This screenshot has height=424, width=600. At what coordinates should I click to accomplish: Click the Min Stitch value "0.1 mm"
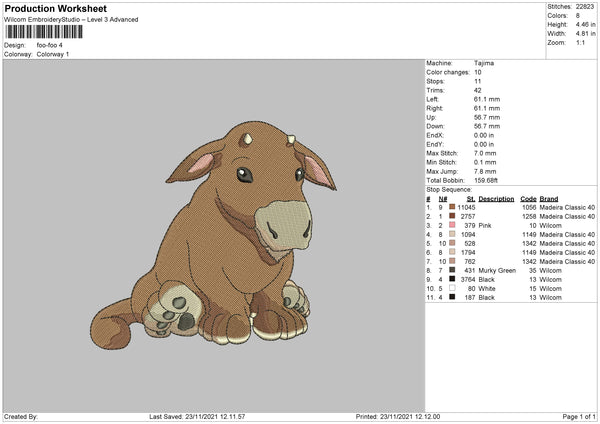click(485, 162)
